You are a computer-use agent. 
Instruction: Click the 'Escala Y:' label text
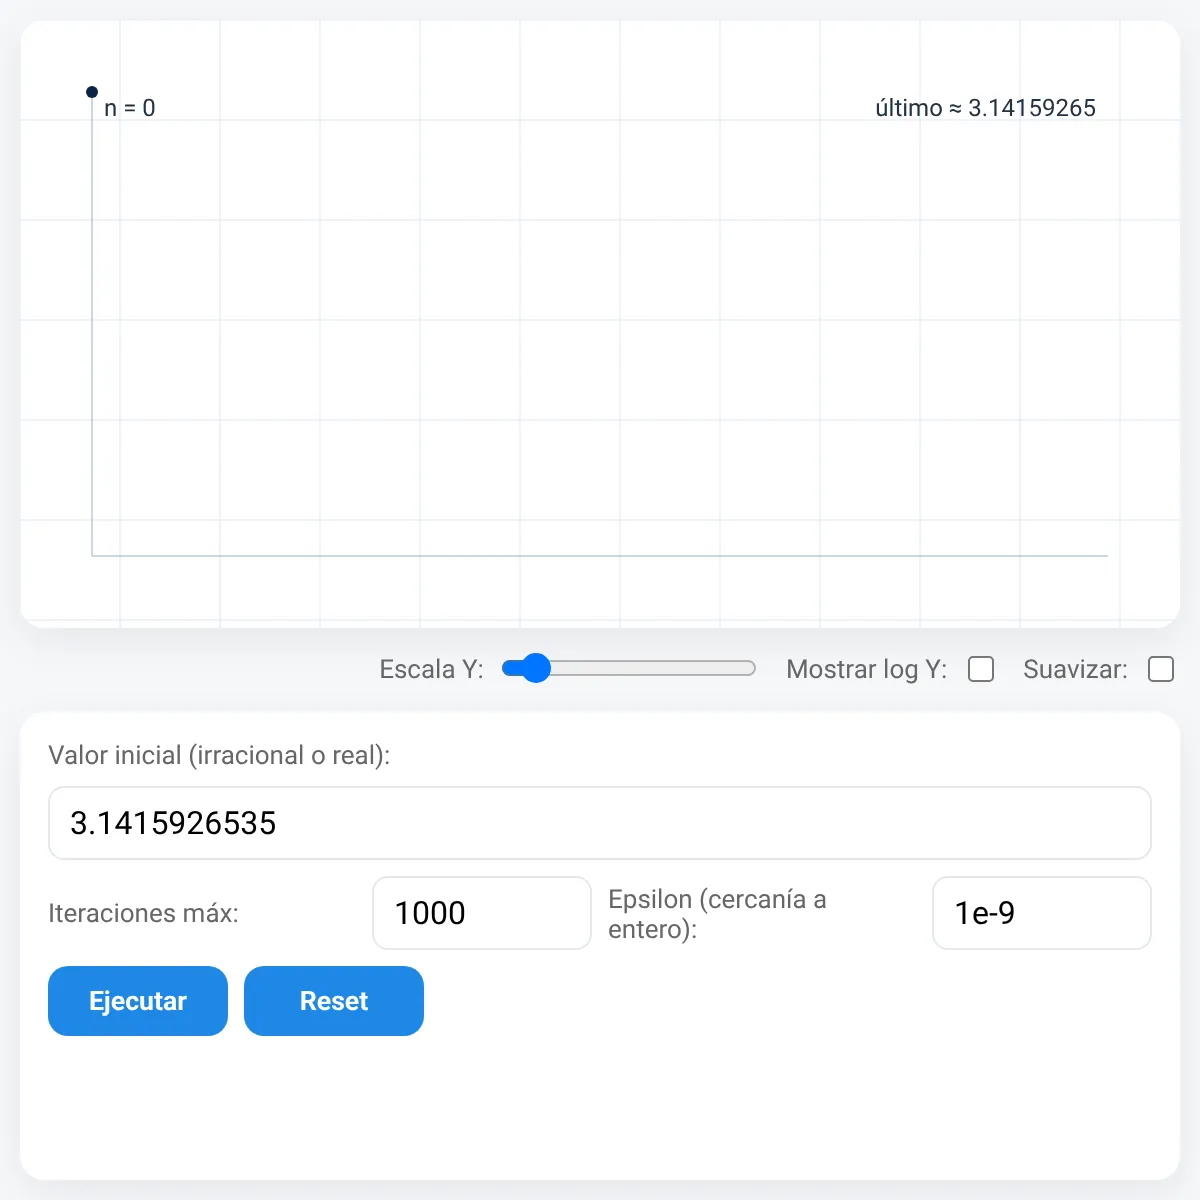coord(431,669)
